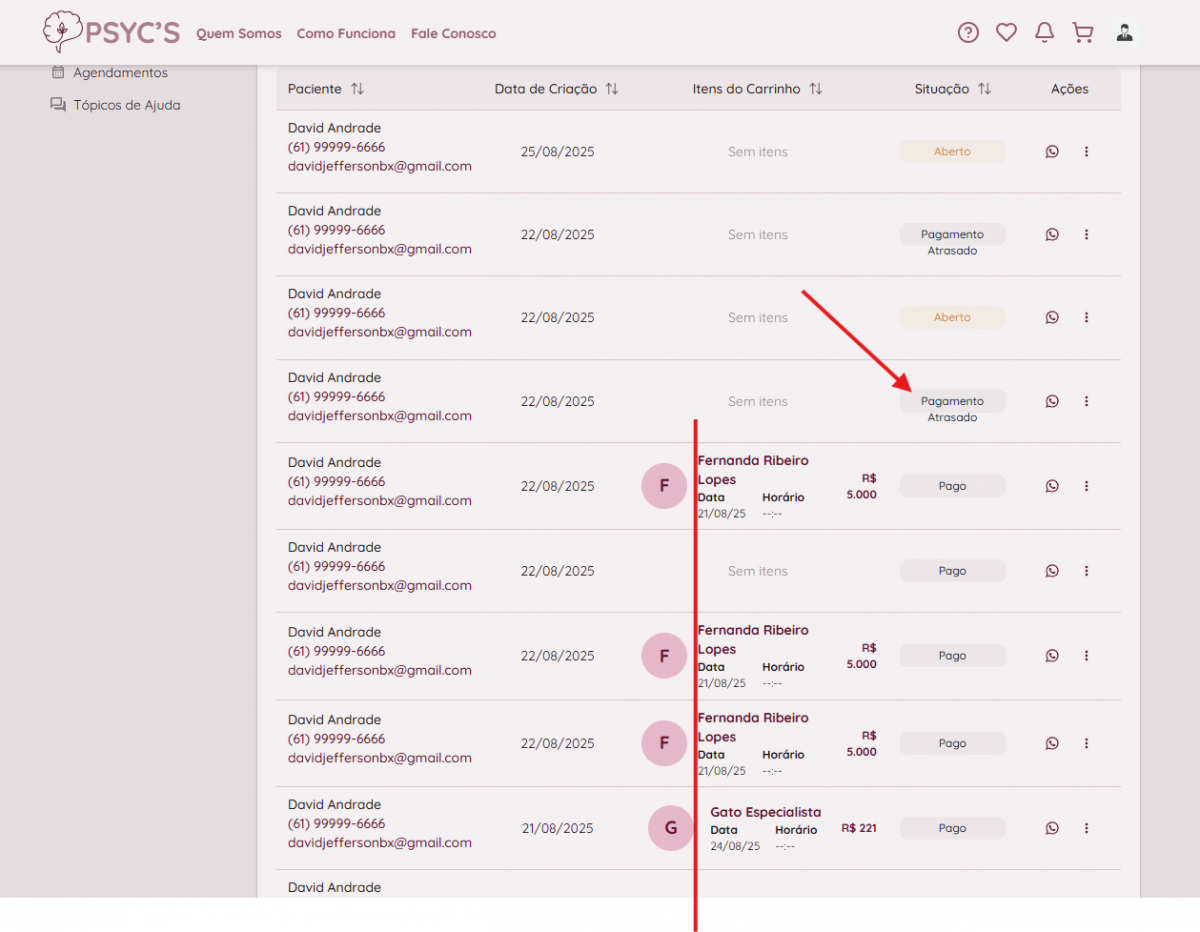Click the user profile avatar
Viewport: 1200px width, 932px height.
pyautogui.click(x=1125, y=33)
